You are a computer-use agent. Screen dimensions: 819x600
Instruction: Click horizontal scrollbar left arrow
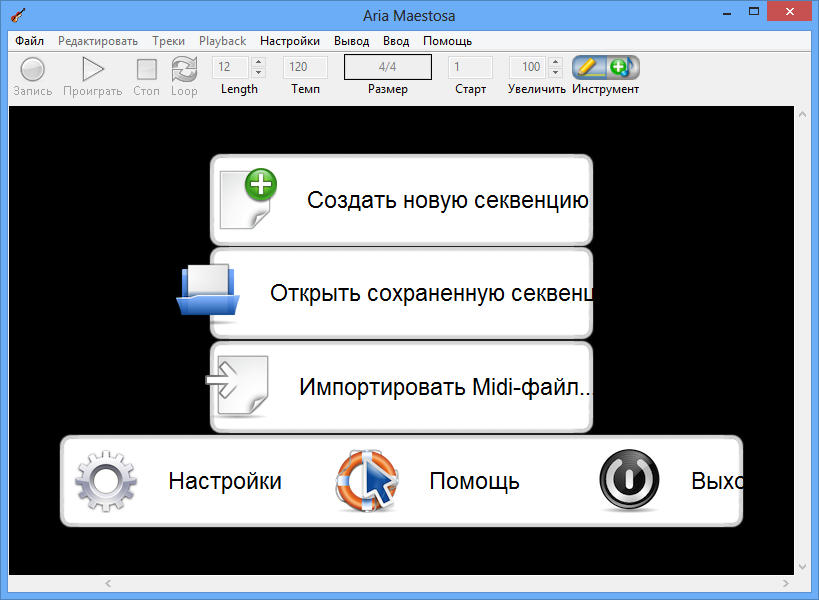(108, 583)
